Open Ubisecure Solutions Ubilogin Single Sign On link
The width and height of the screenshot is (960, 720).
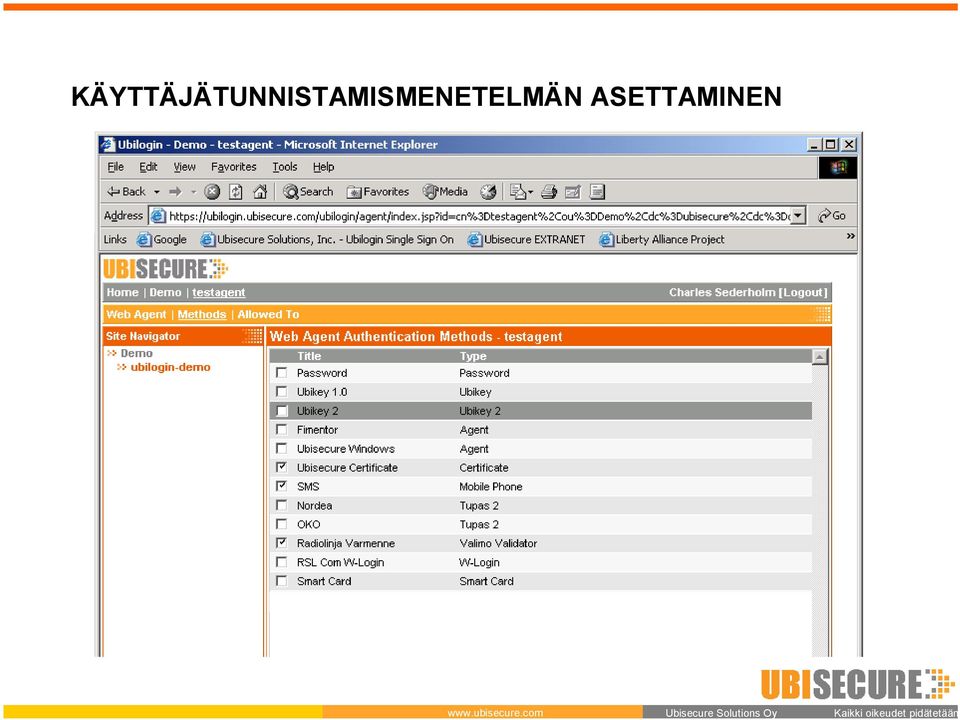coord(327,239)
